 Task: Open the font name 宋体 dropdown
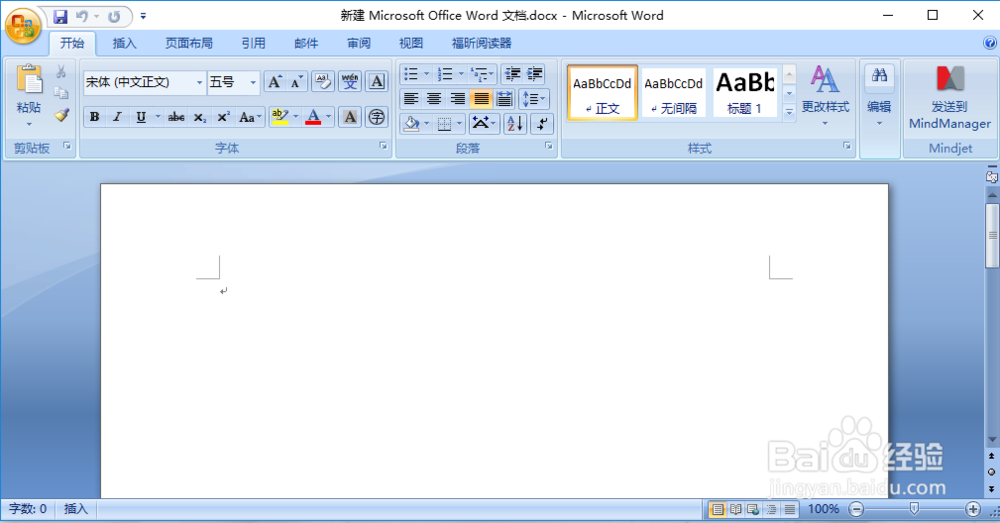click(199, 82)
